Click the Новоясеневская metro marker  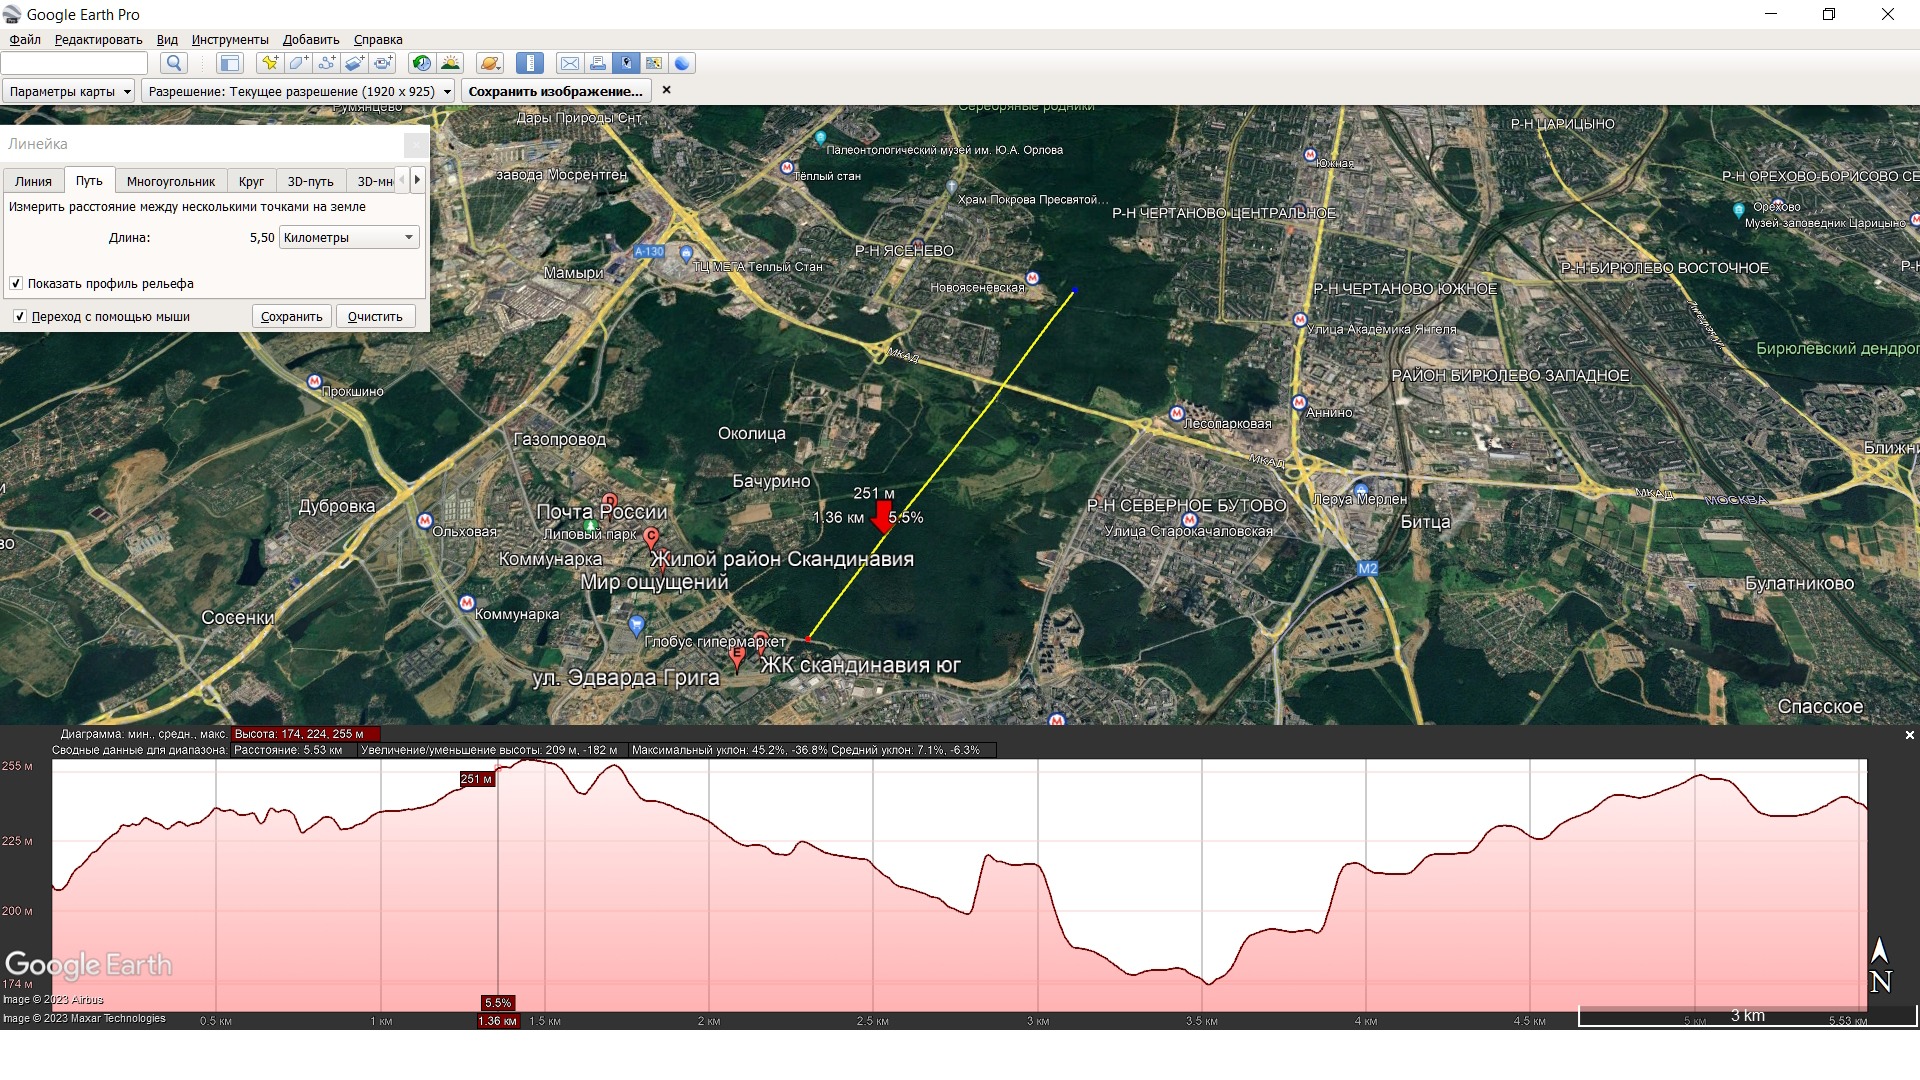[x=1032, y=278]
